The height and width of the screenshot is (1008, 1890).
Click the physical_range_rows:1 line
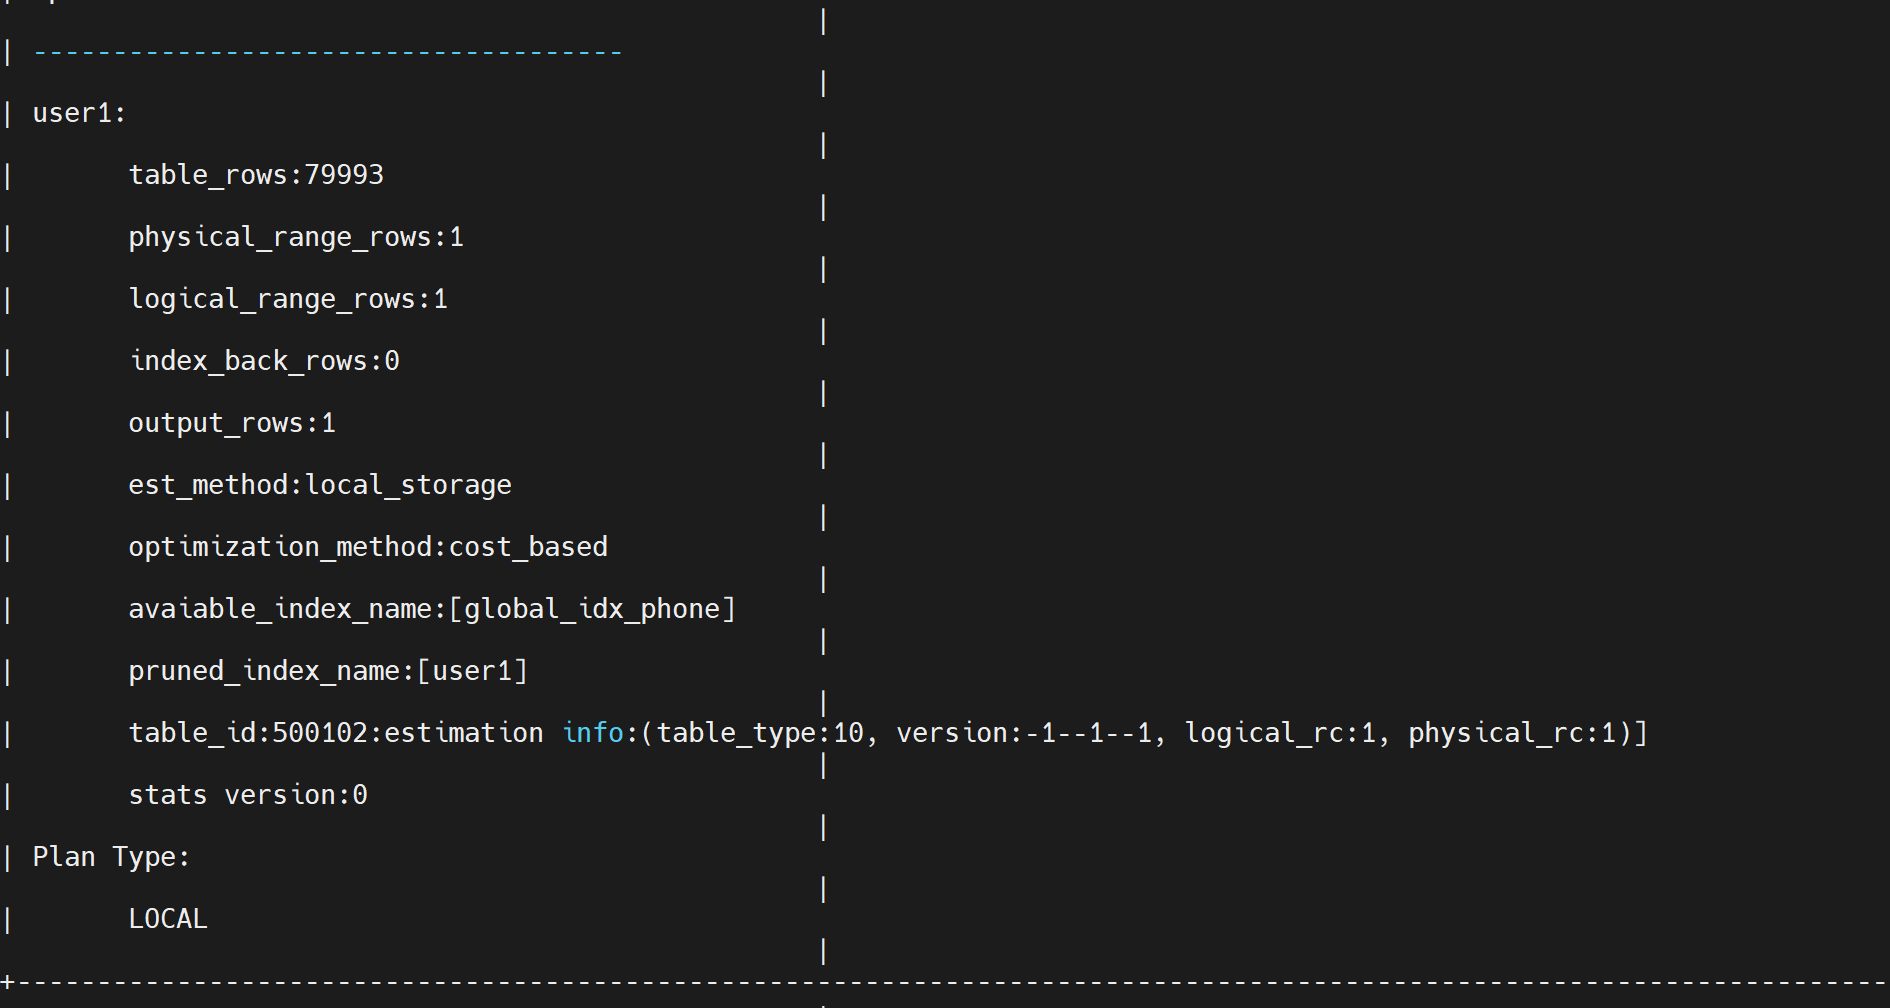click(x=296, y=237)
